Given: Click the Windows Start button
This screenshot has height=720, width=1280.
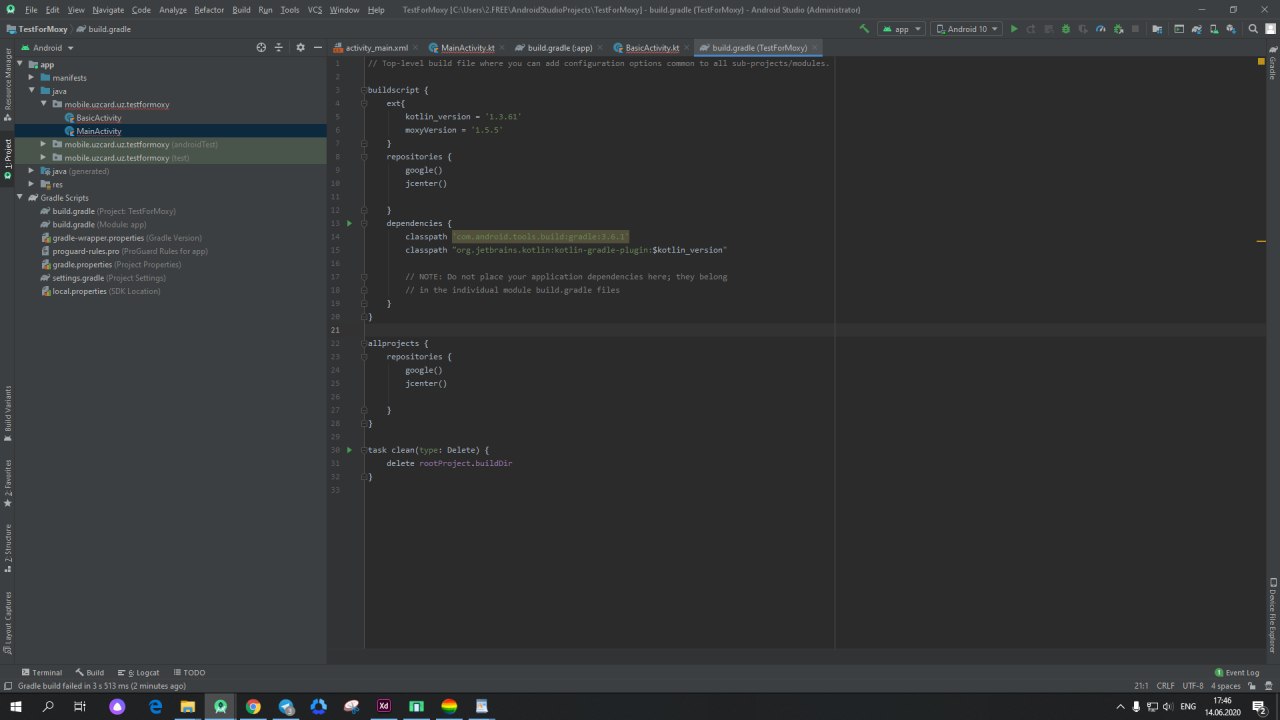Looking at the screenshot, I should (16, 706).
